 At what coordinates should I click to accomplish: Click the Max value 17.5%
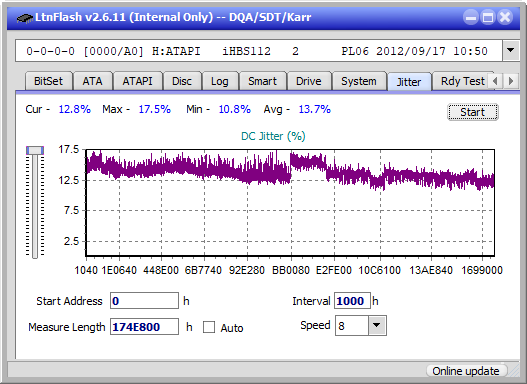(x=155, y=109)
